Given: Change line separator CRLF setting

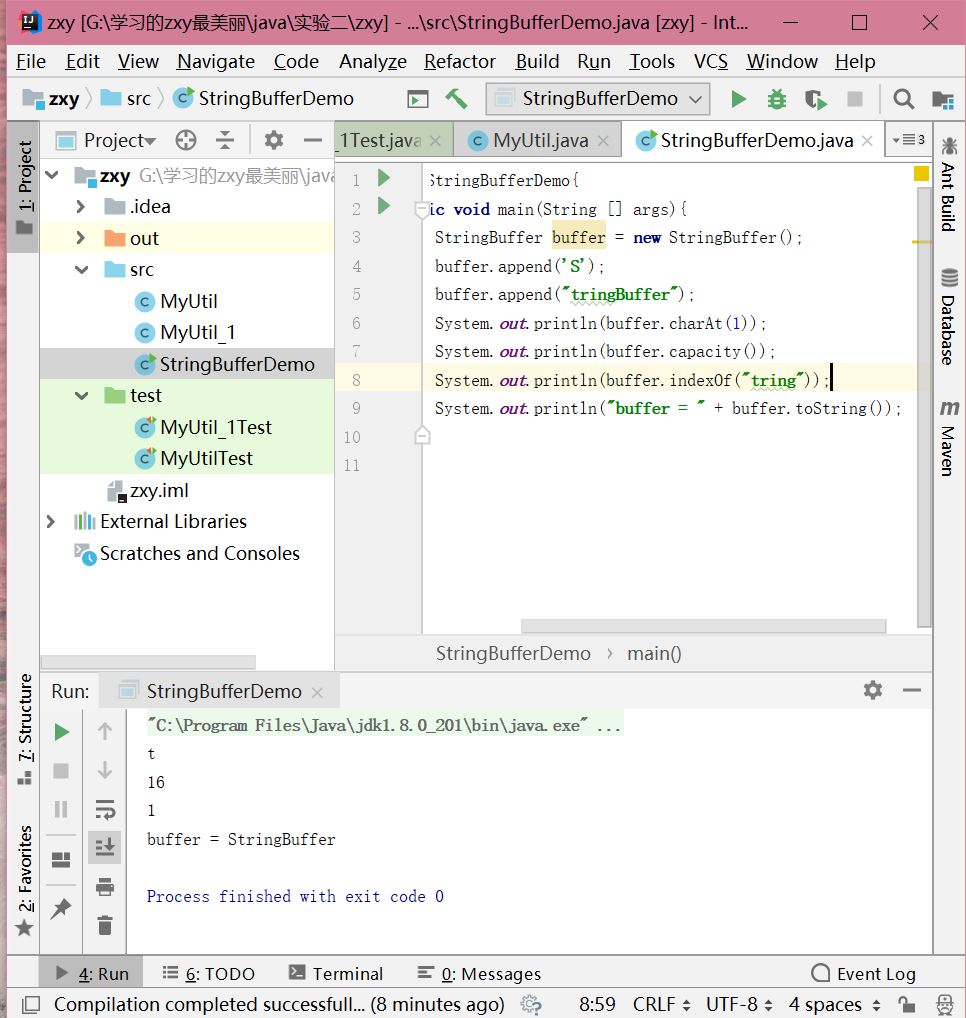Looking at the screenshot, I should point(661,1004).
